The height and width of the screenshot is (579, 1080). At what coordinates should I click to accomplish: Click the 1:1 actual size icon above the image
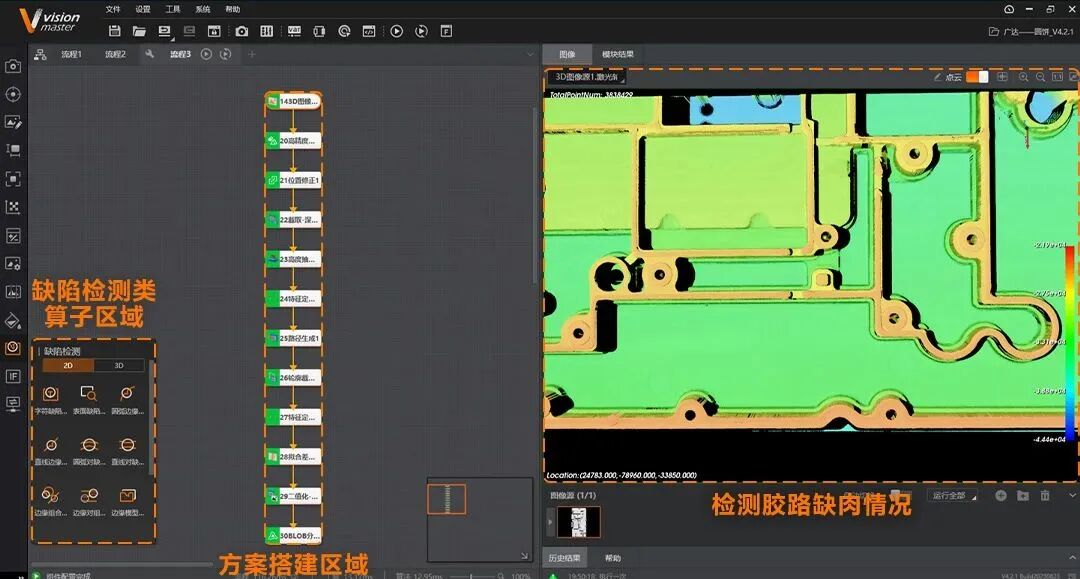point(1058,77)
